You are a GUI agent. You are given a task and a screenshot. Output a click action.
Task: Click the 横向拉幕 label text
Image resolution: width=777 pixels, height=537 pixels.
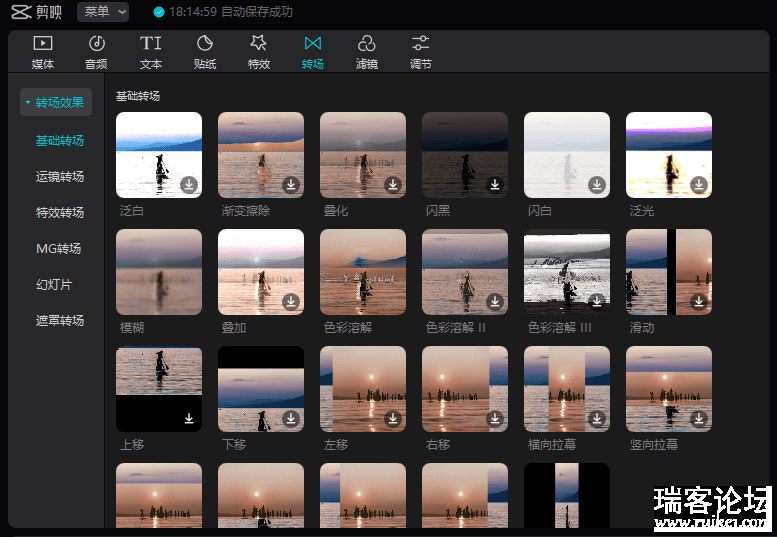point(552,445)
